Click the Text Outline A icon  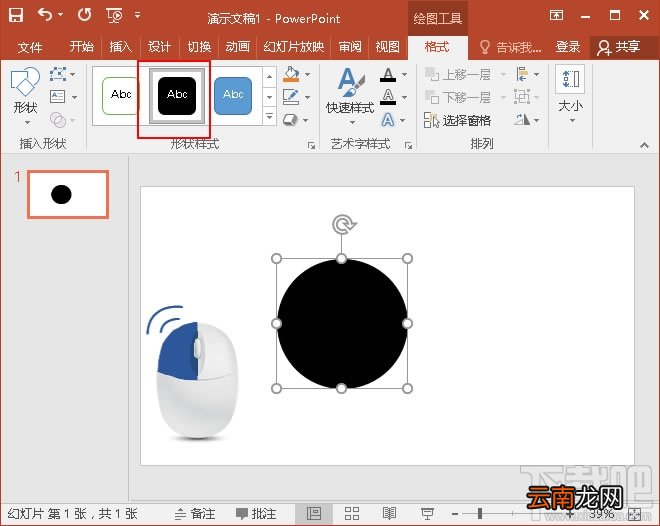pyautogui.click(x=388, y=97)
